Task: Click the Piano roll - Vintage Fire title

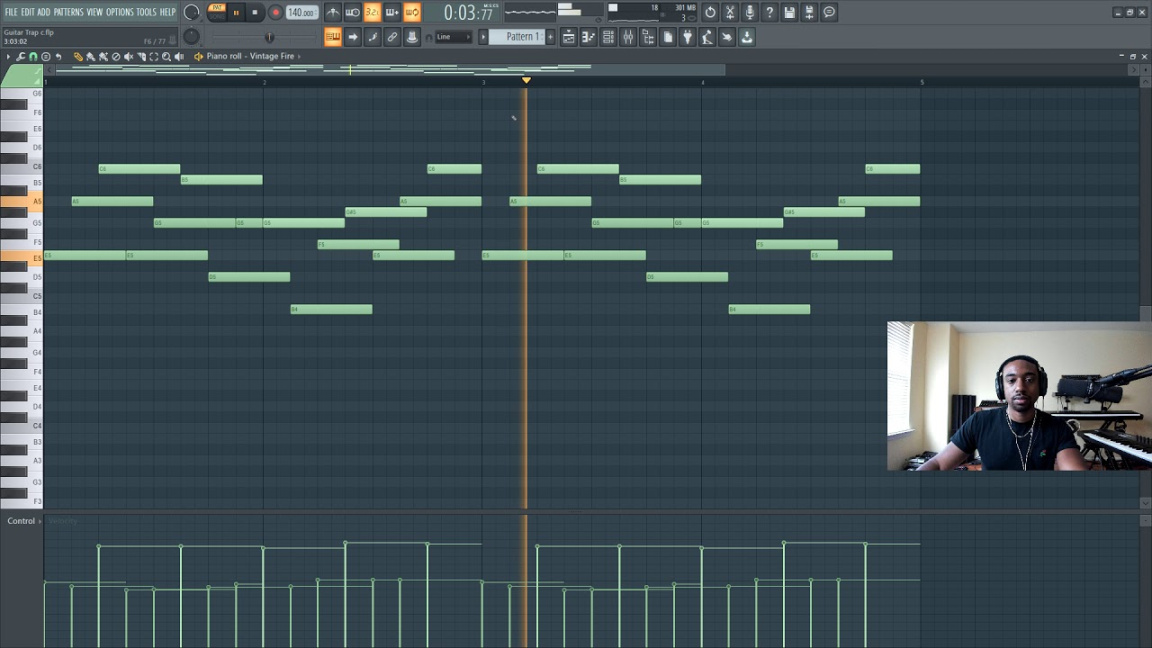Action: 250,57
